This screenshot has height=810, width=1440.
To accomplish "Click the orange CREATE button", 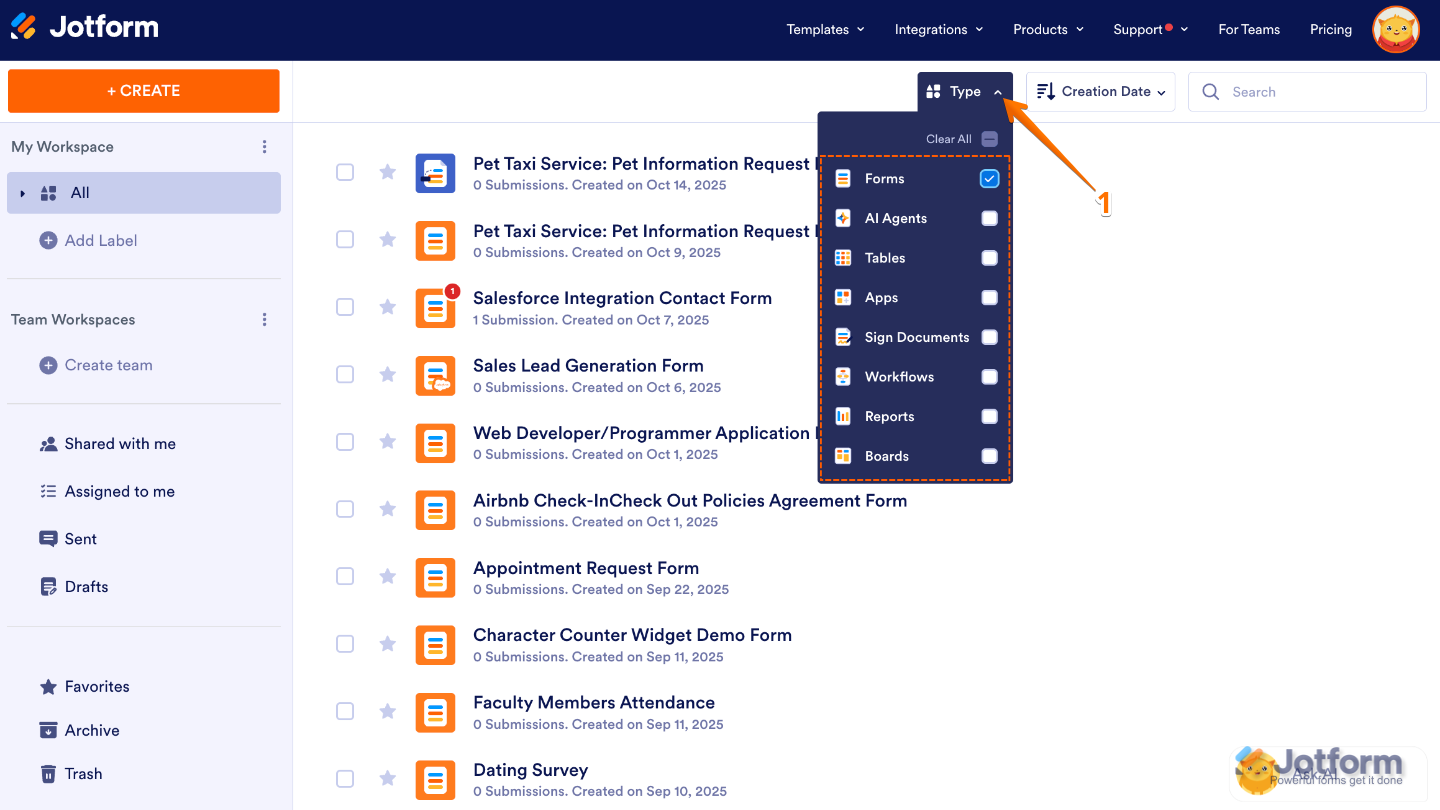I will pyautogui.click(x=143, y=91).
